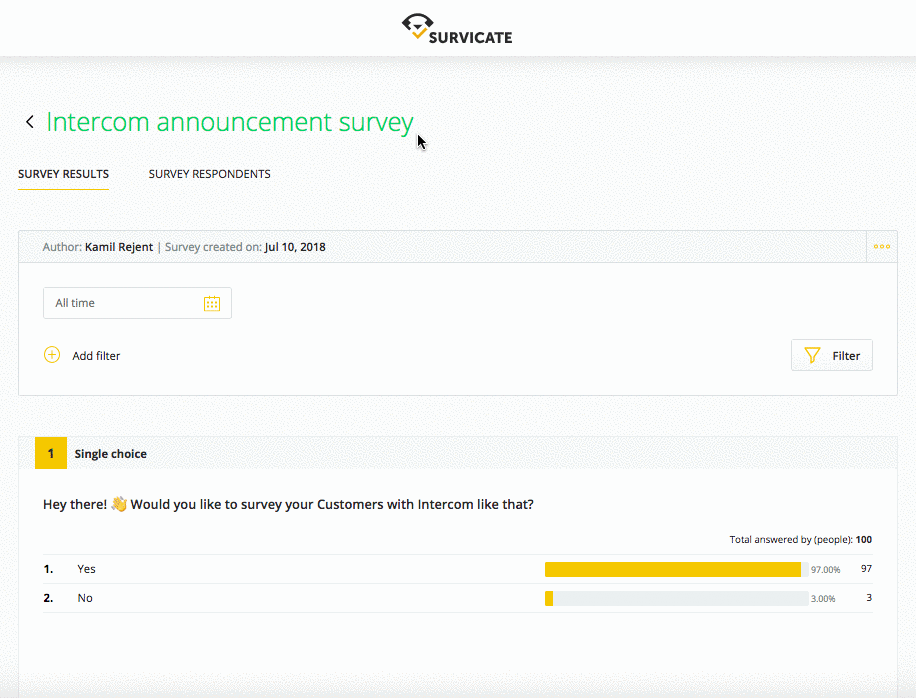Click creation date Jul 10, 2018
Viewport: 916px width, 698px height.
(295, 247)
